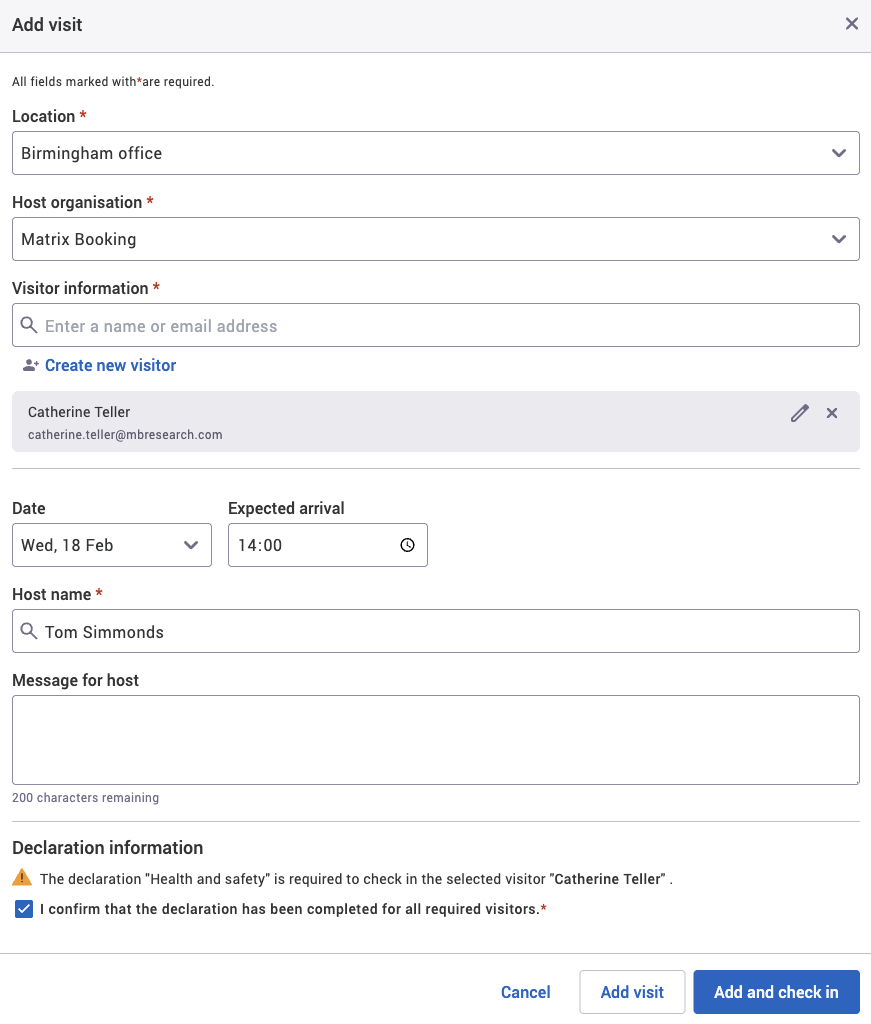Click the magnifier icon in Host name field
Screen dimensions: 871x1024
click(28, 631)
